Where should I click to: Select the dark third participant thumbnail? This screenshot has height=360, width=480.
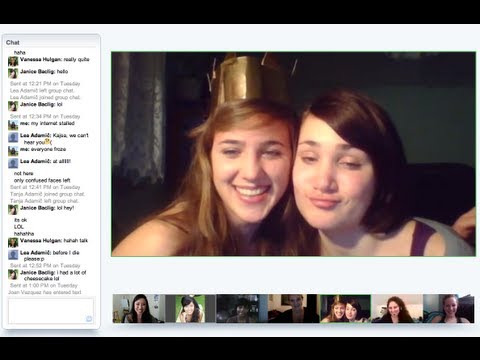point(242,308)
